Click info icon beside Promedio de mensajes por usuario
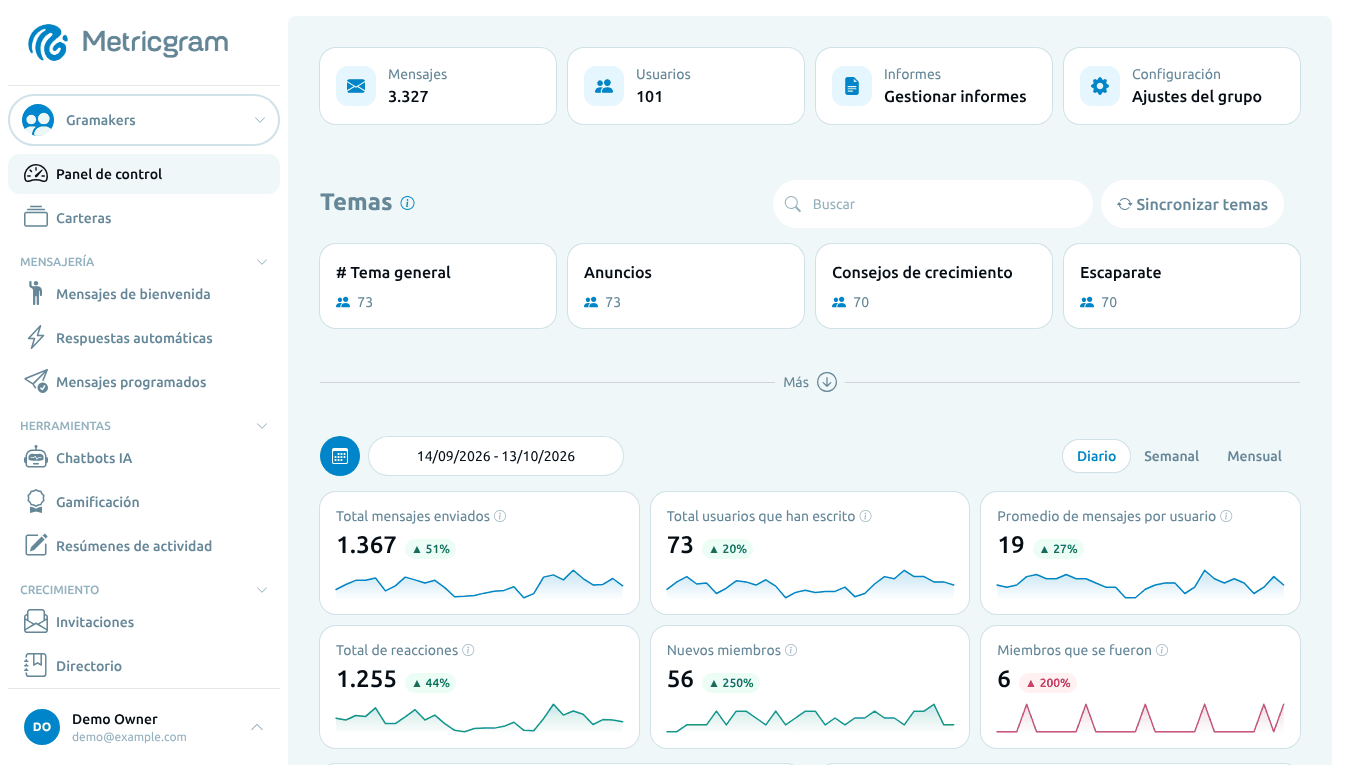The width and height of the screenshot is (1348, 765). click(x=1226, y=517)
